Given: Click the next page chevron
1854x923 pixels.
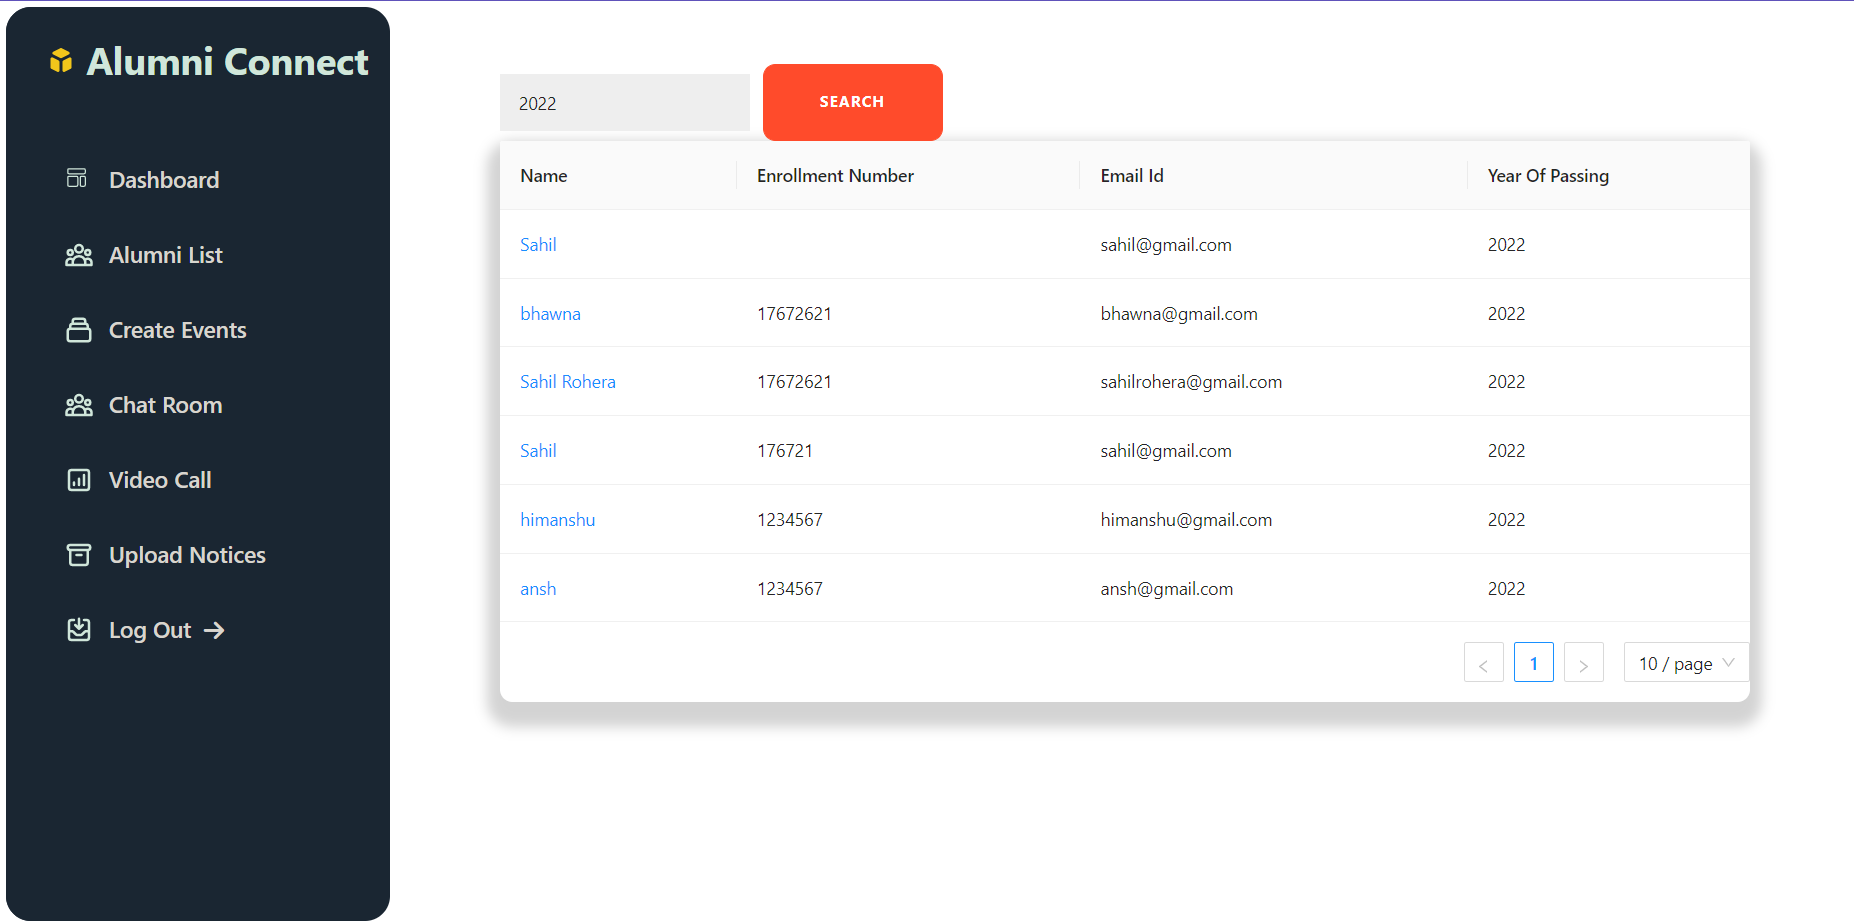Looking at the screenshot, I should [1583, 662].
